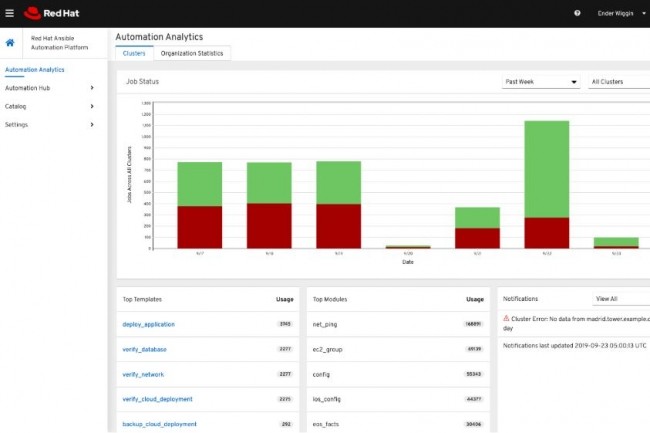Click the 292 usage badge for backup_cloud_deployment

(286, 424)
